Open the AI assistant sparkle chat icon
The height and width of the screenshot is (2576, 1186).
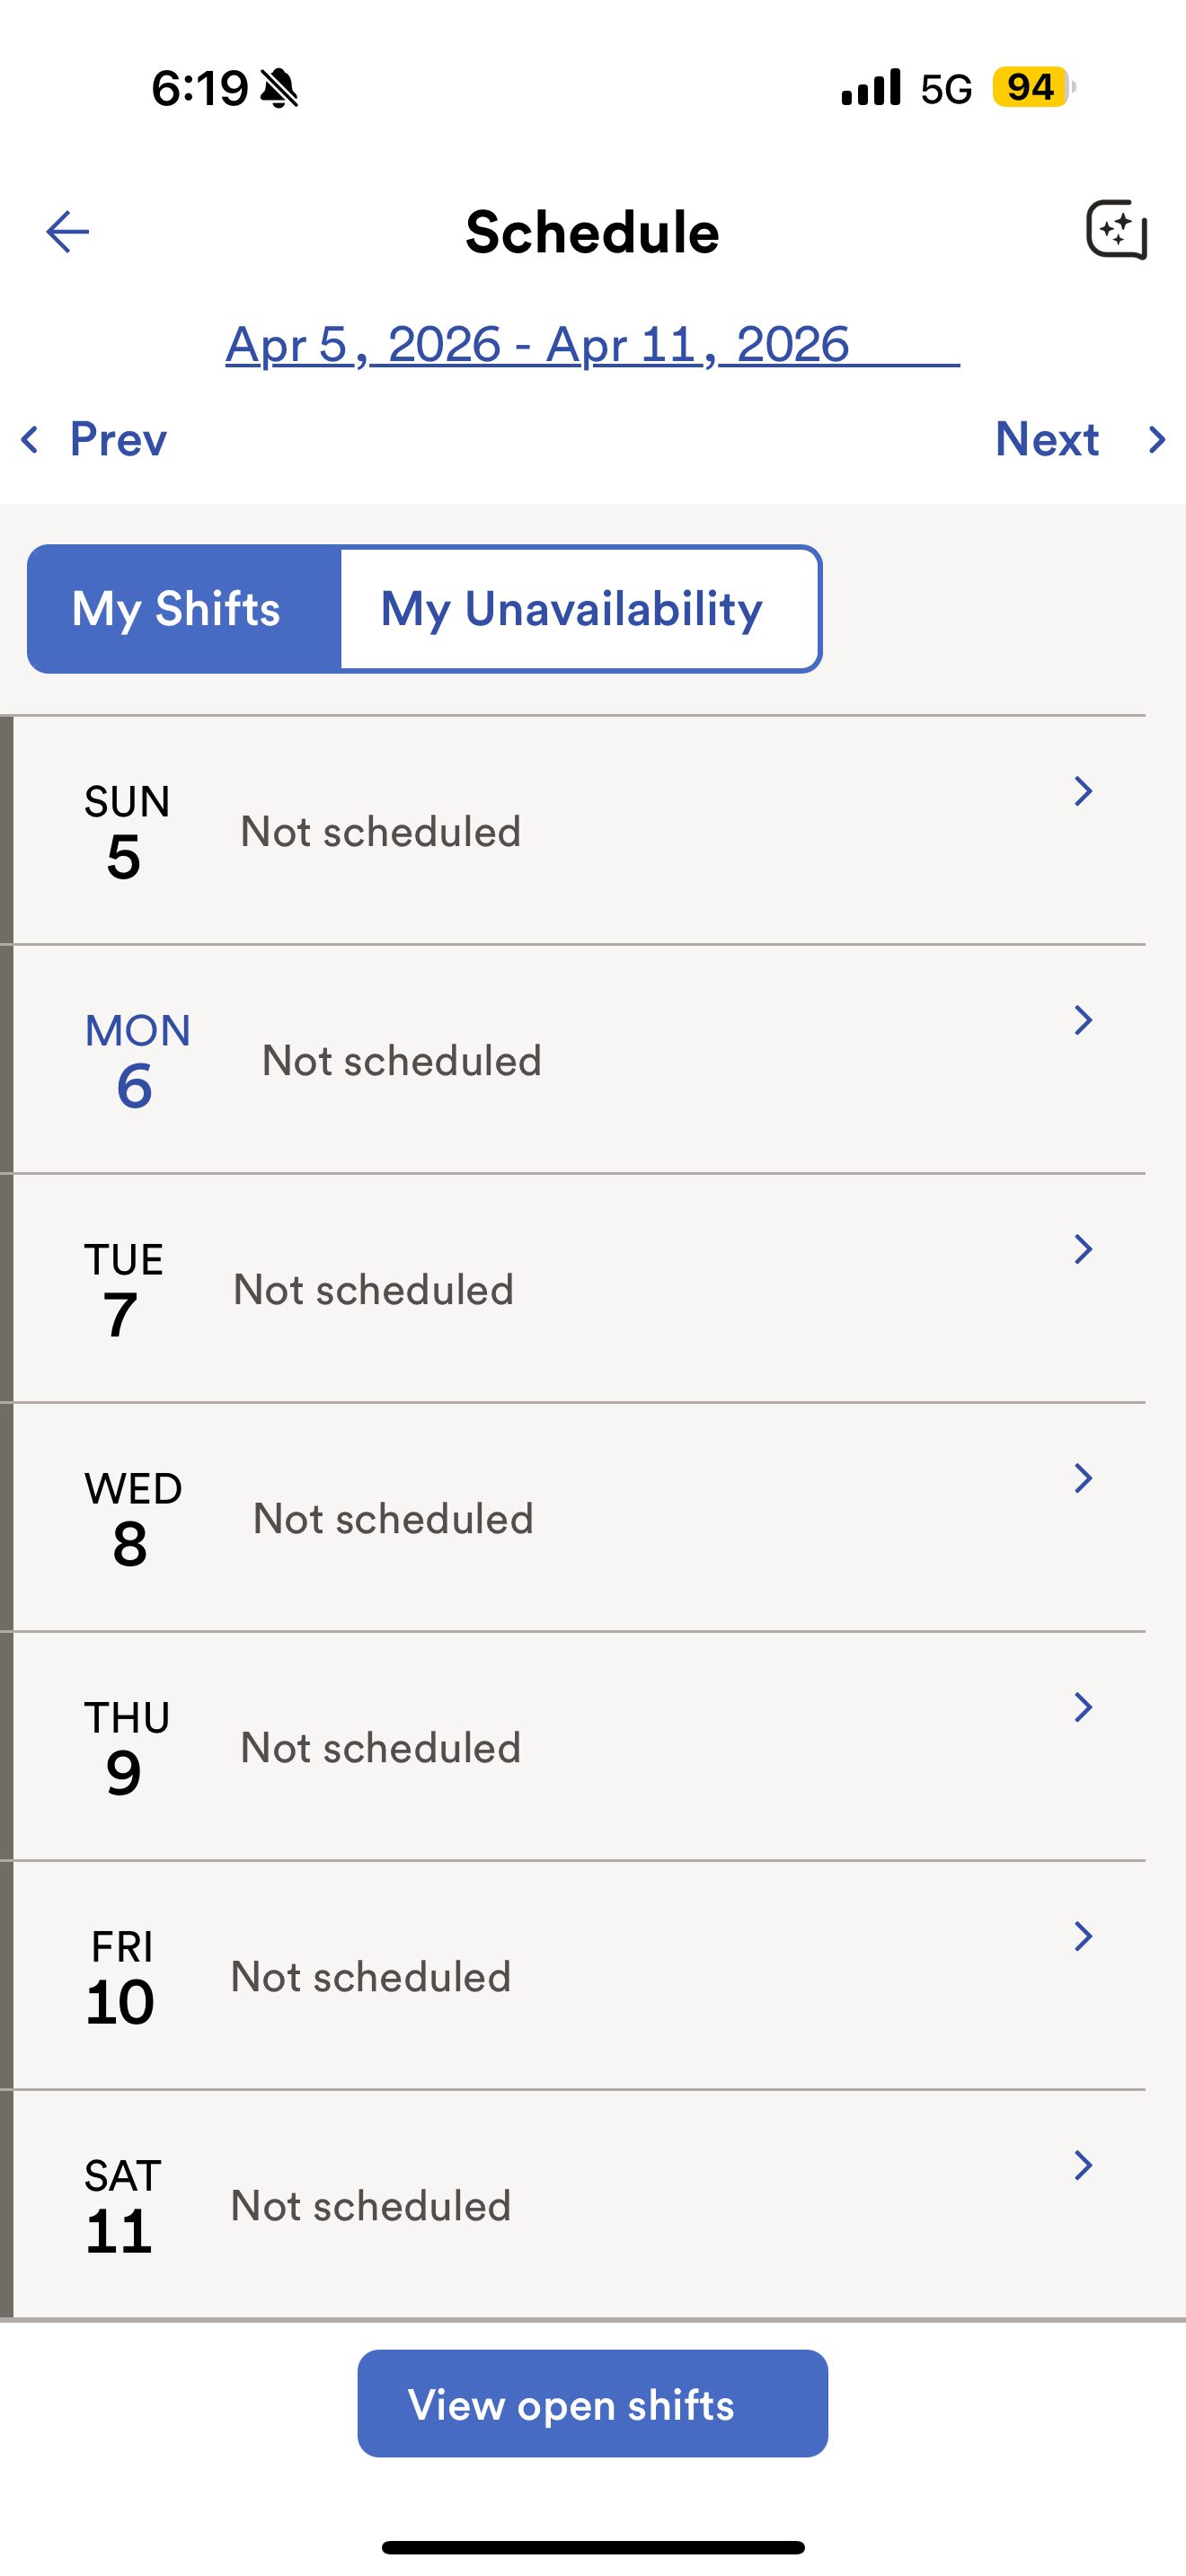pyautogui.click(x=1116, y=230)
